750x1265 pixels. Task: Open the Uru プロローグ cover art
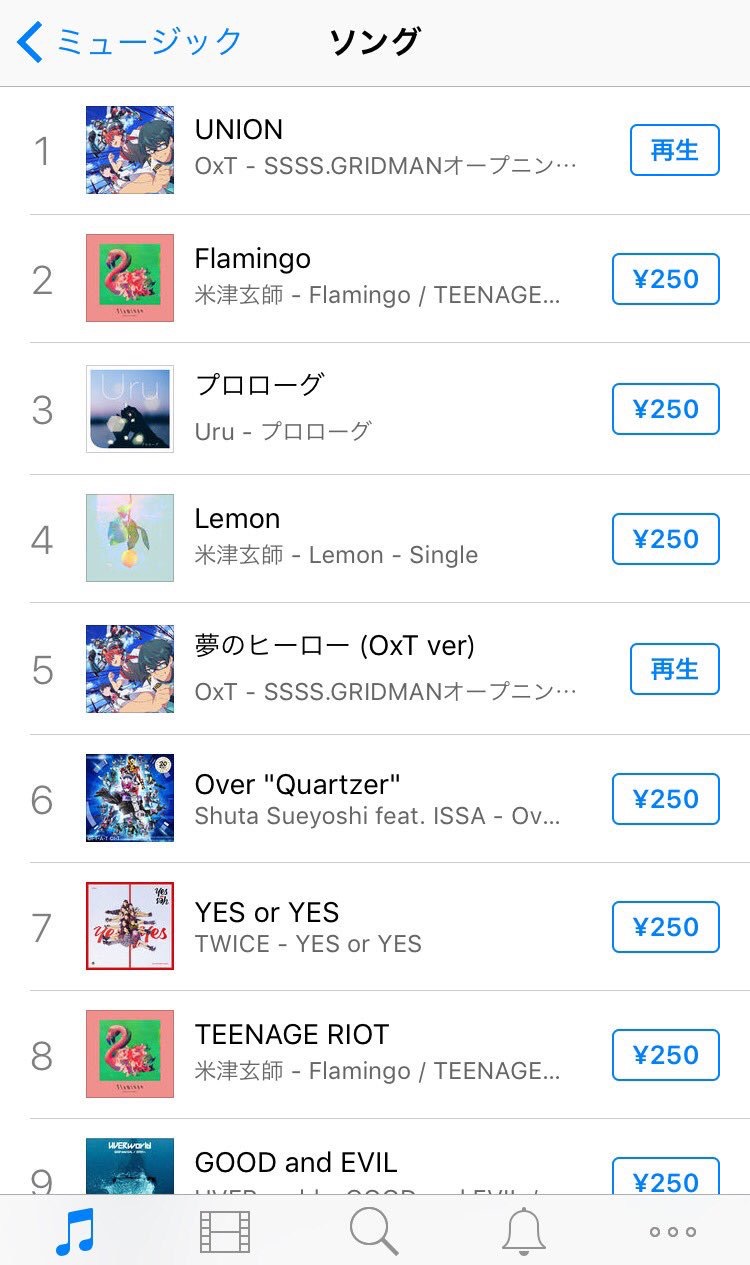[x=130, y=408]
